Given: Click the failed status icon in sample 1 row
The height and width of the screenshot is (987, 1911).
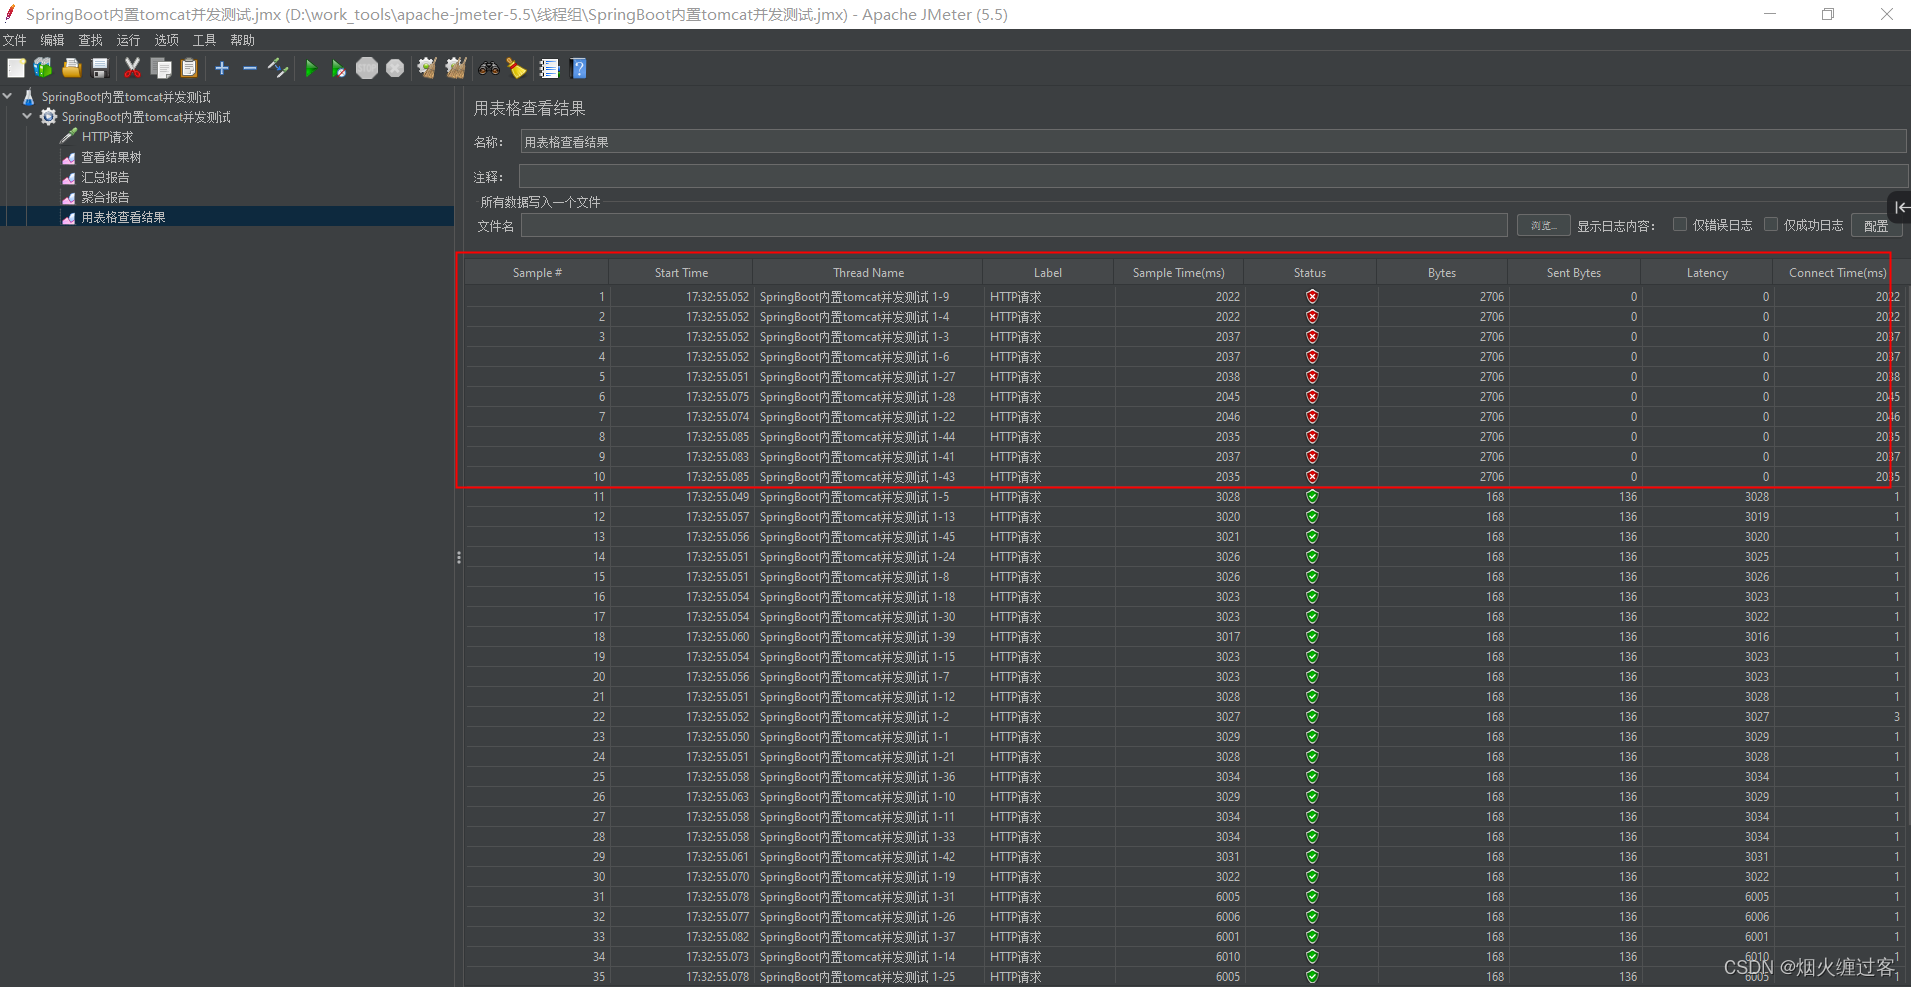Looking at the screenshot, I should click(x=1311, y=296).
